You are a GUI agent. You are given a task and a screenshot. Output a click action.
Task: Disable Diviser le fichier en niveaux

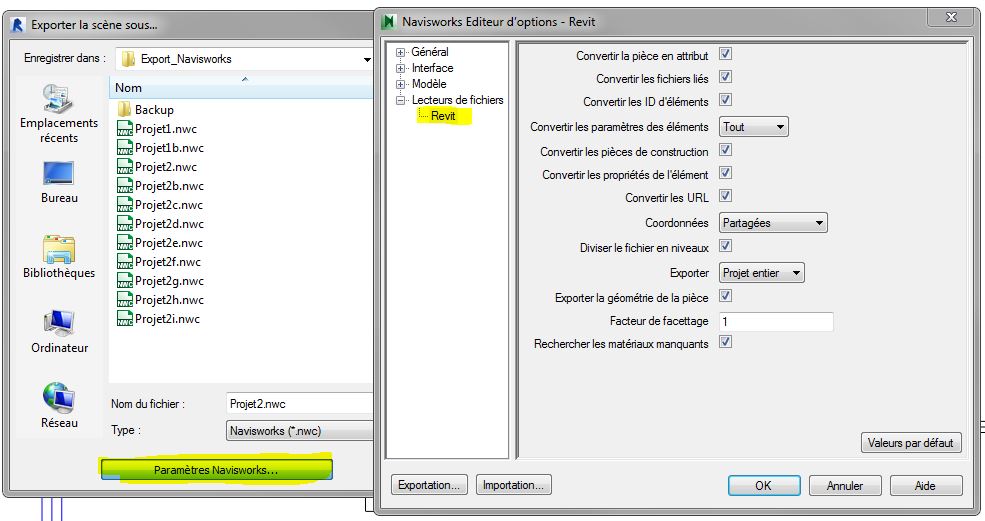[726, 246]
